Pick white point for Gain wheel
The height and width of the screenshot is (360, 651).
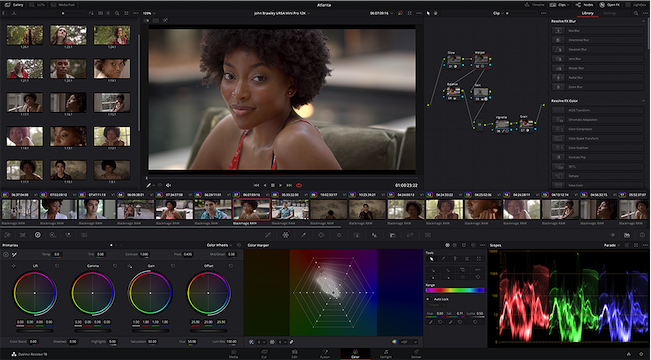click(130, 266)
